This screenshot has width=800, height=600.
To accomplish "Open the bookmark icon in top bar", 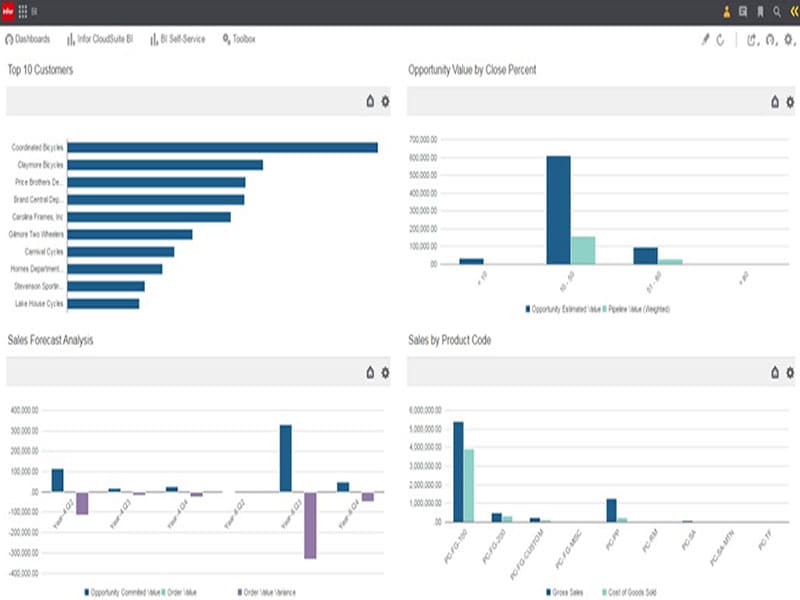I will (760, 12).
